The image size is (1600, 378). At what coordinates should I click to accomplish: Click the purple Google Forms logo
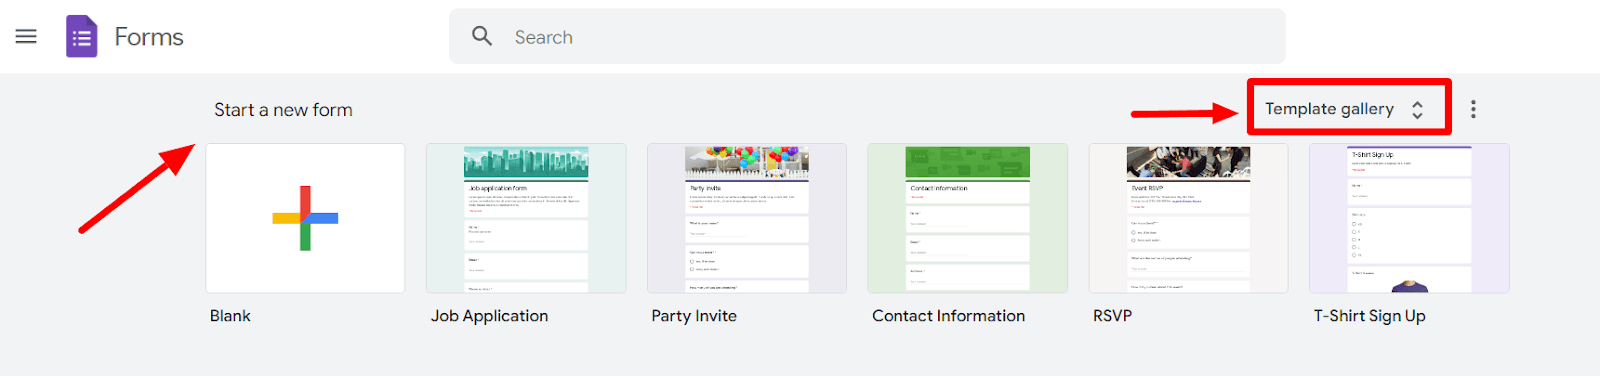tap(82, 37)
